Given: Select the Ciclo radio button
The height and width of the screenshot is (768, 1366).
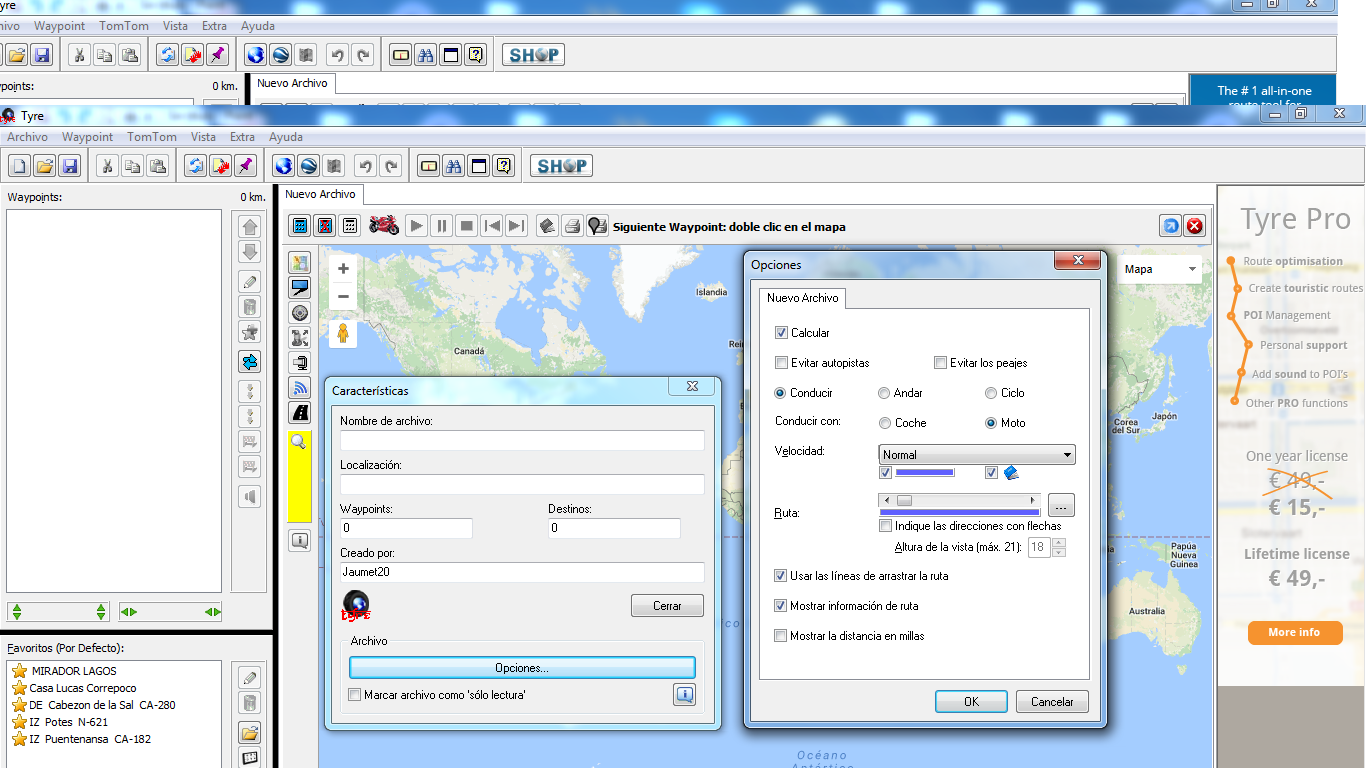Looking at the screenshot, I should pyautogui.click(x=991, y=393).
